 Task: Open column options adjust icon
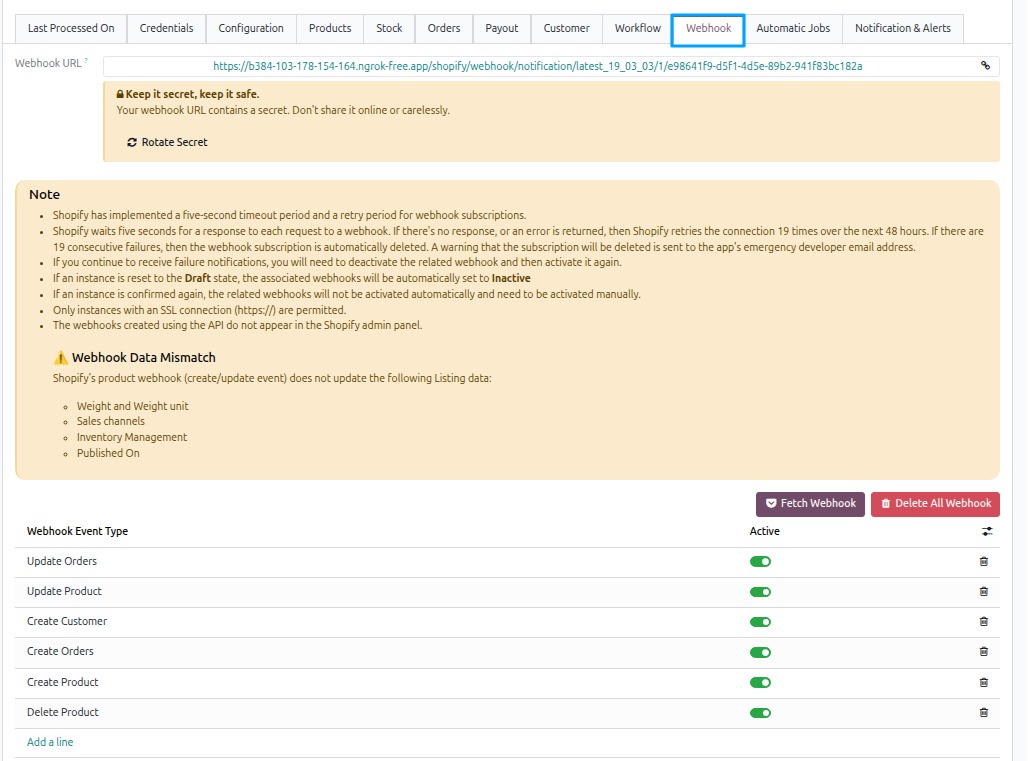(x=987, y=532)
